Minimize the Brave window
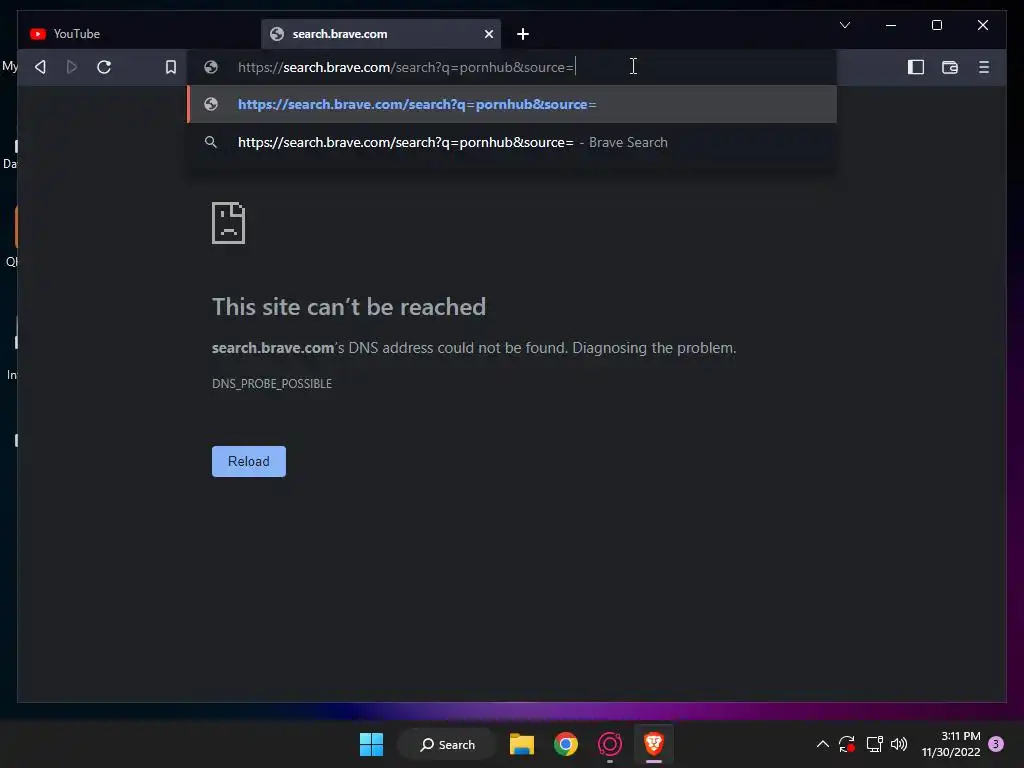 [891, 25]
